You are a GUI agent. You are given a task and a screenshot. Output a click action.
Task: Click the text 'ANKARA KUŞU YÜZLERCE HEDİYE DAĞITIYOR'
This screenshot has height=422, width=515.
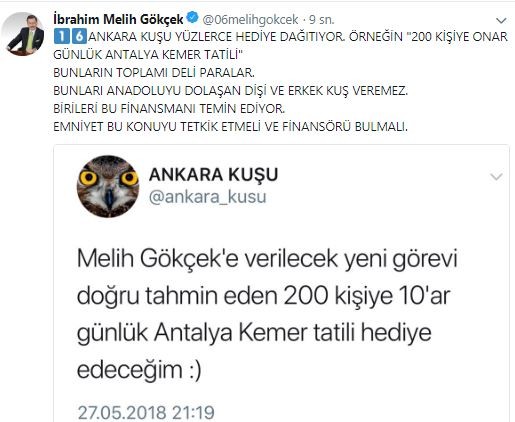click(216, 36)
